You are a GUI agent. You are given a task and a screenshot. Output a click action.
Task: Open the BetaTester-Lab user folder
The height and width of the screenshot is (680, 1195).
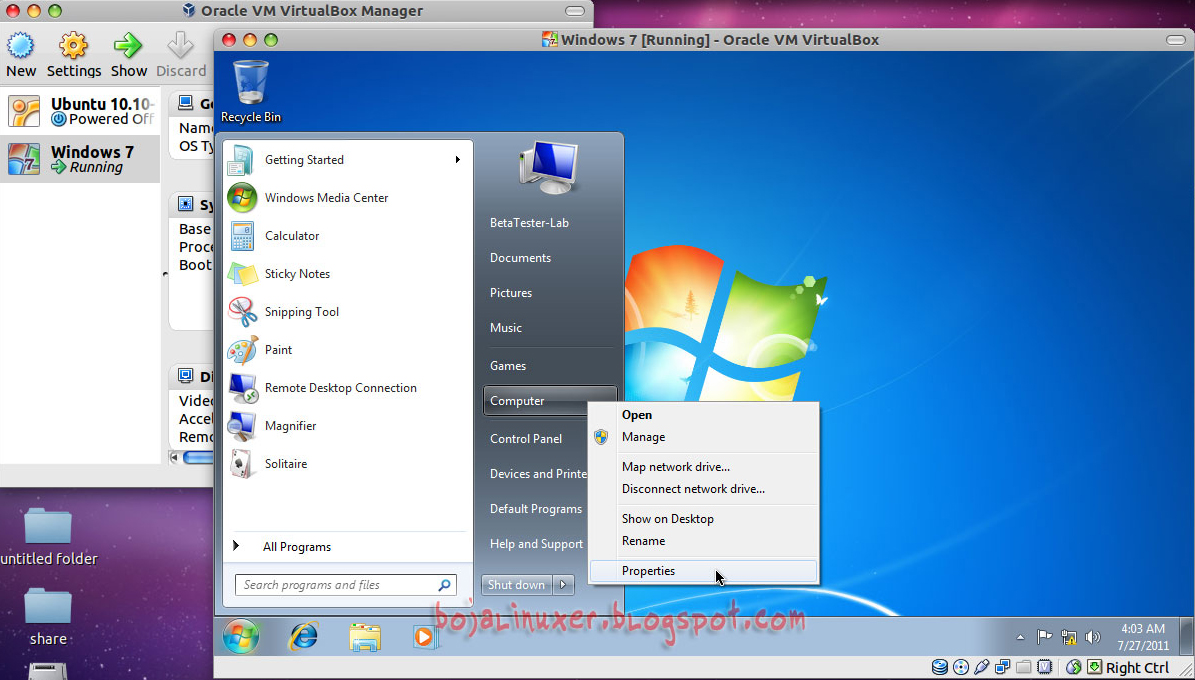(x=529, y=223)
